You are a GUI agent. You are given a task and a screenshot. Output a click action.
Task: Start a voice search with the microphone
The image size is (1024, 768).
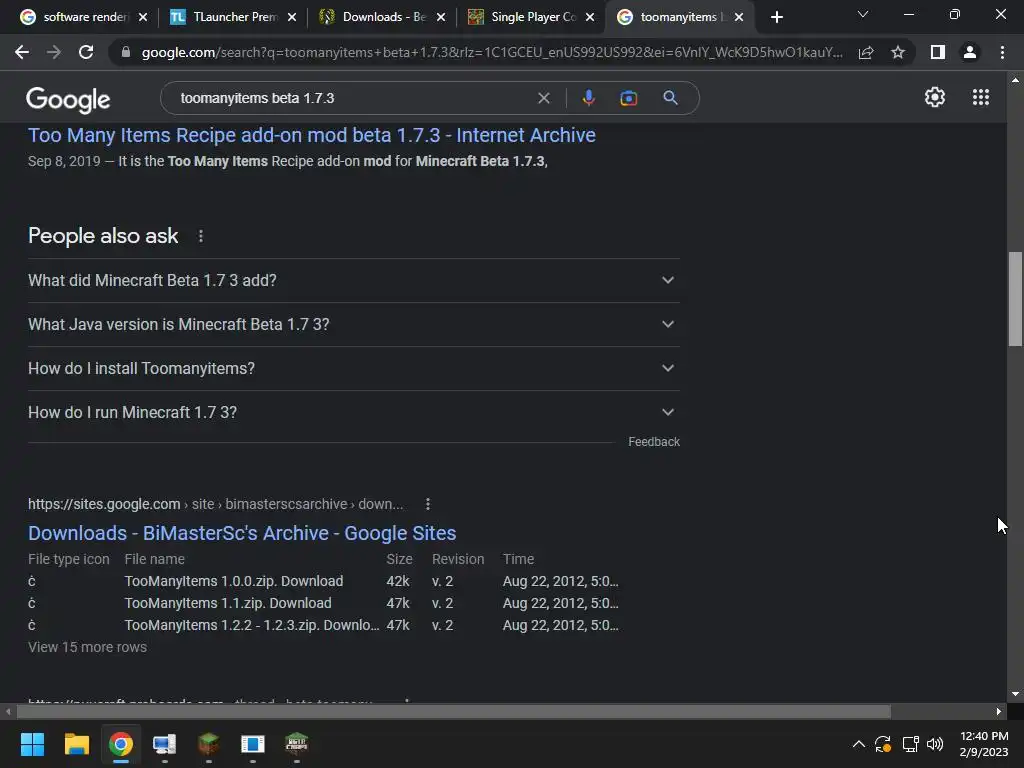[588, 98]
